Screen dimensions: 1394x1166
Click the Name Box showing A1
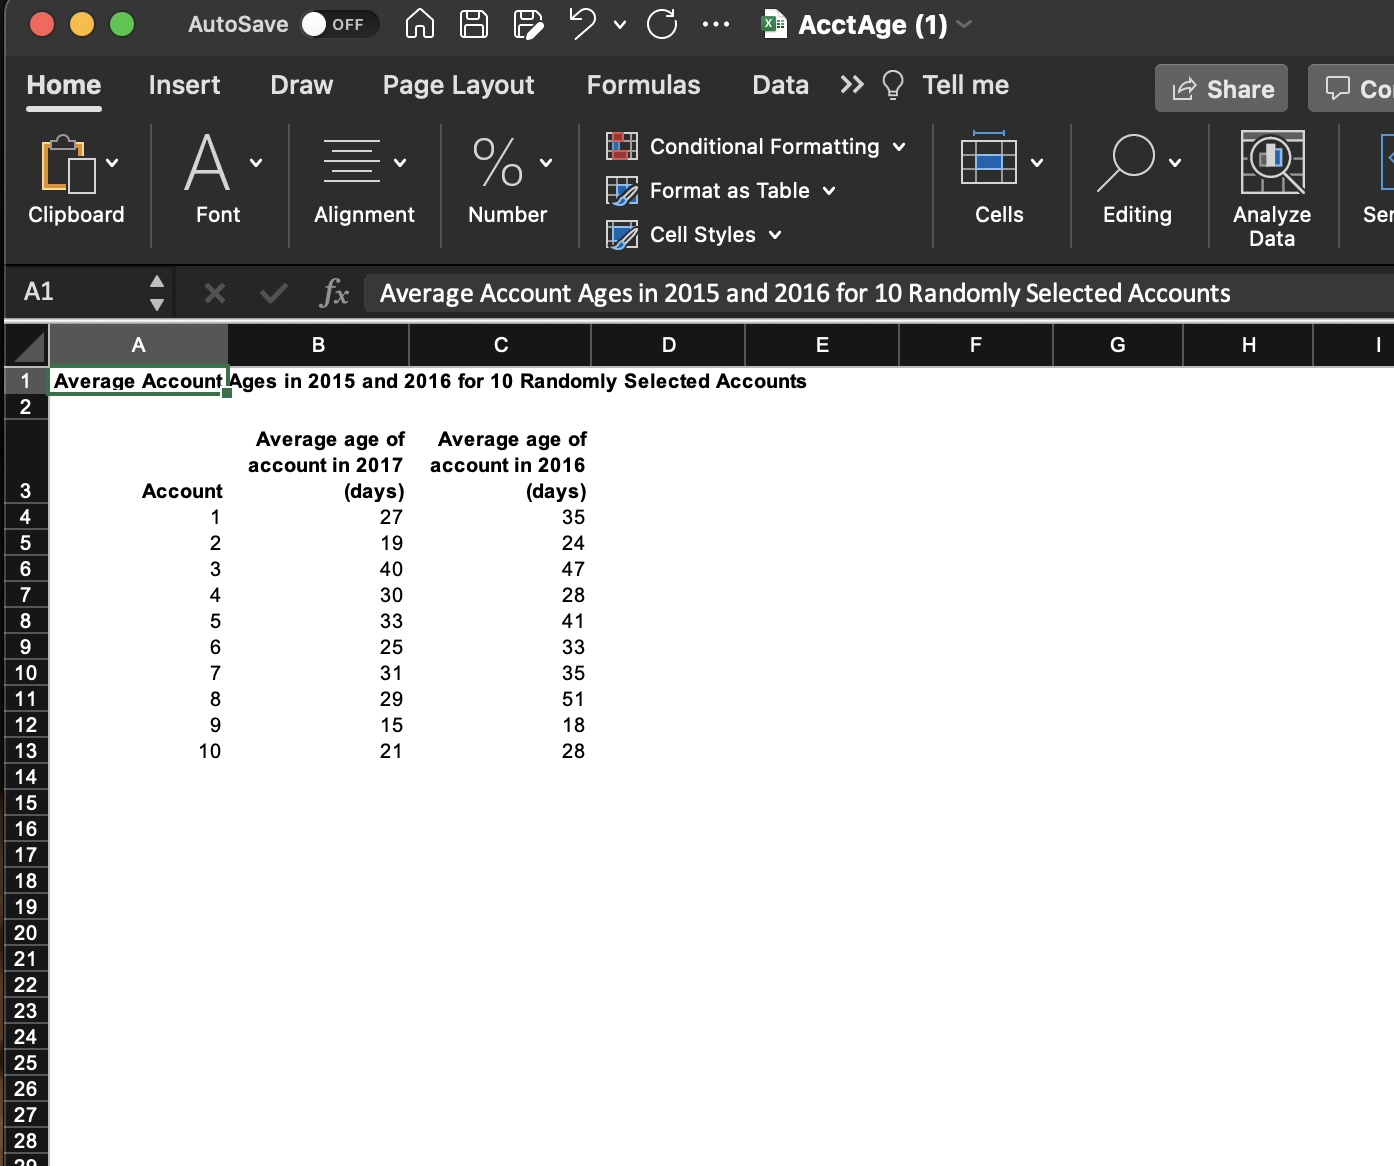tap(70, 292)
